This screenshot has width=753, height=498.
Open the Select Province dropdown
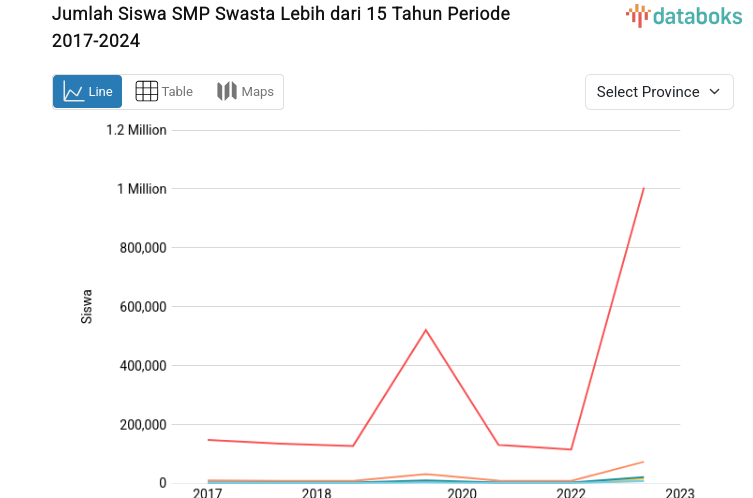pos(658,92)
